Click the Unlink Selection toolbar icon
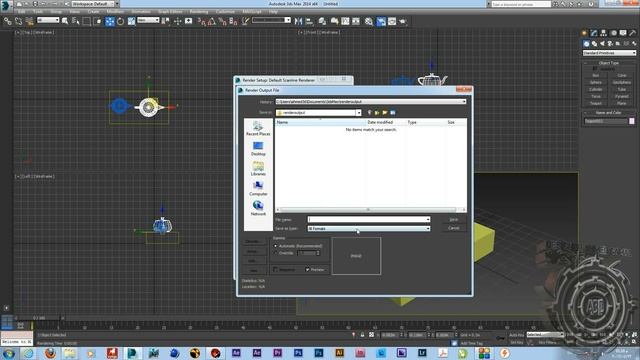The height and width of the screenshot is (360, 640). [x=18, y=21]
